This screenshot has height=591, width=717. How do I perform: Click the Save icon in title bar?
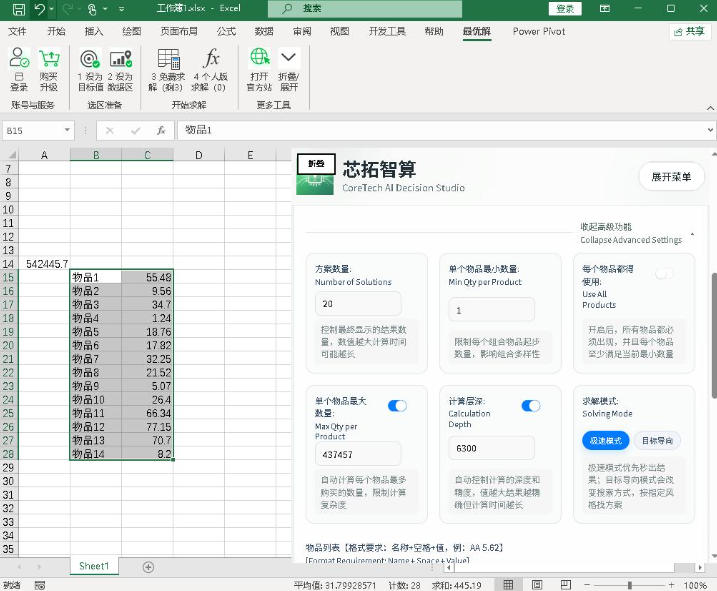[18, 9]
